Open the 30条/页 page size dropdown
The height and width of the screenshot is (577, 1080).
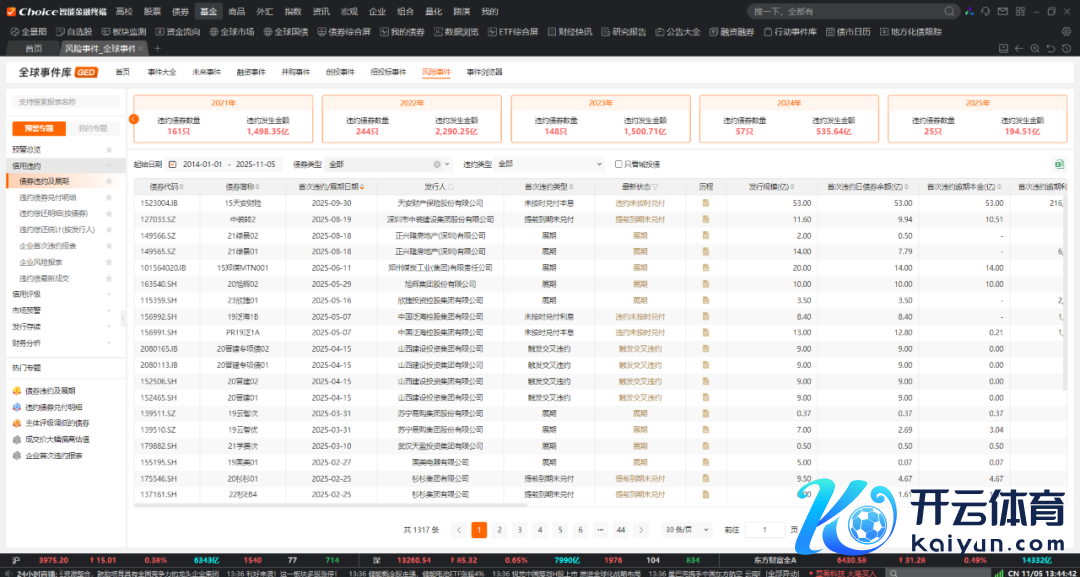687,530
